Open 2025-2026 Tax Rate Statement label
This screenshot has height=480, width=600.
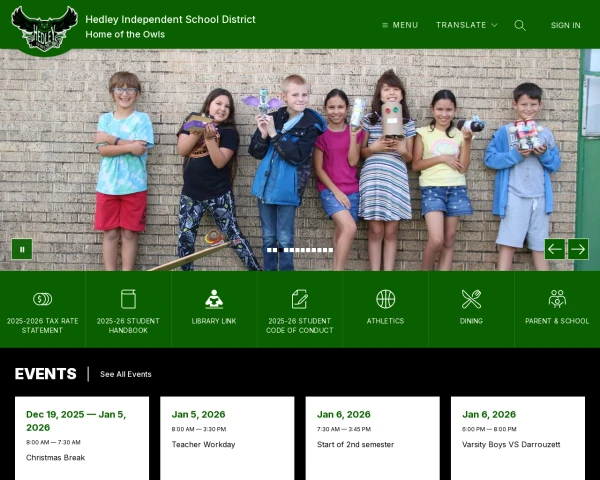pyautogui.click(x=42, y=325)
